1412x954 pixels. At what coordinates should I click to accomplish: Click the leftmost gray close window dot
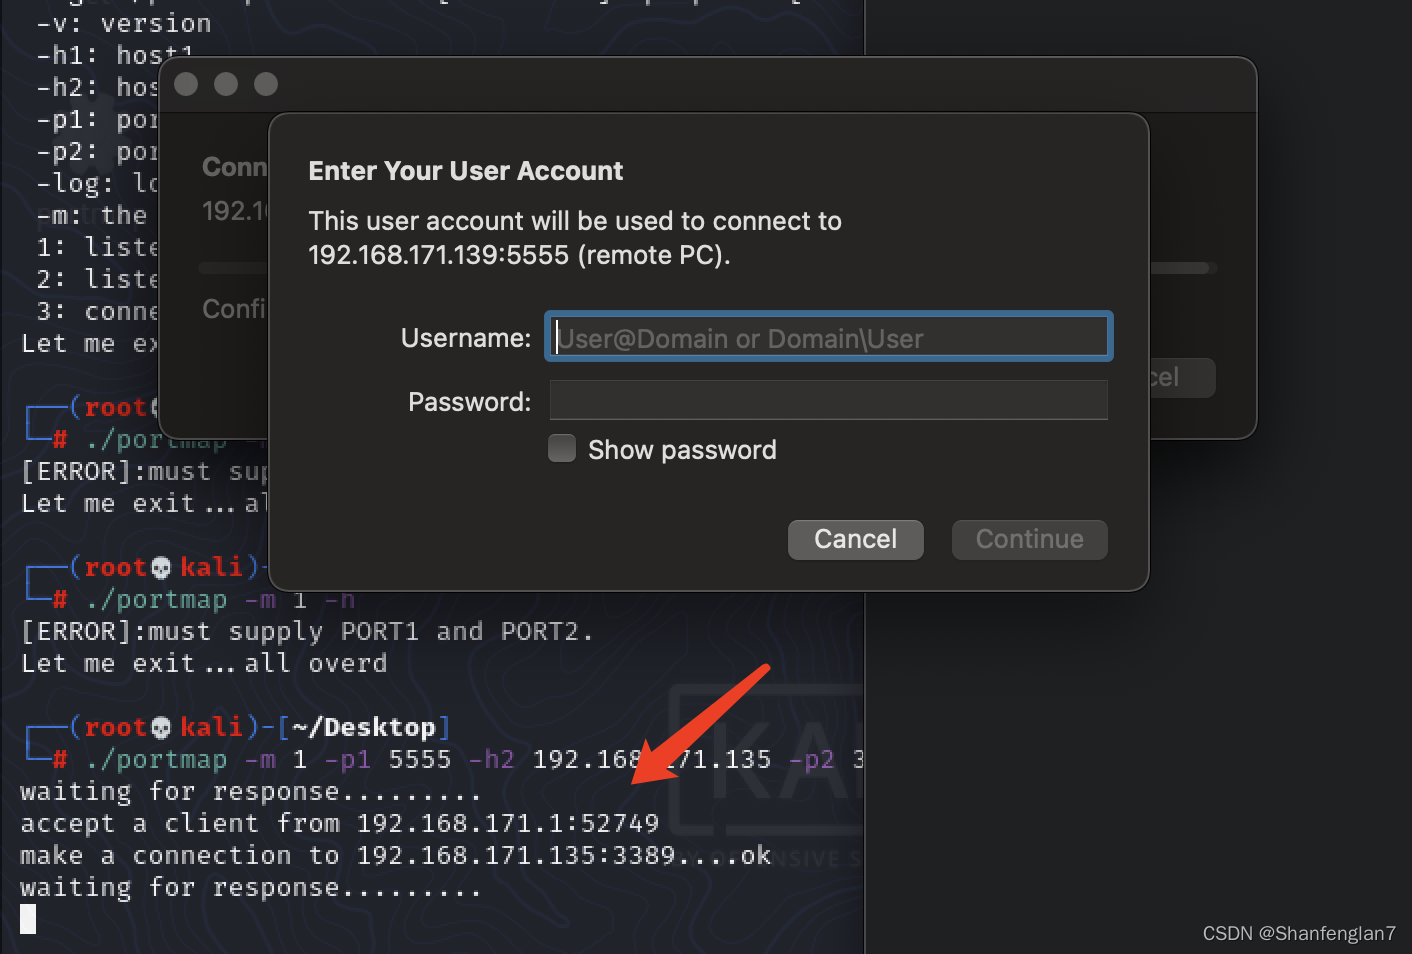pos(186,84)
